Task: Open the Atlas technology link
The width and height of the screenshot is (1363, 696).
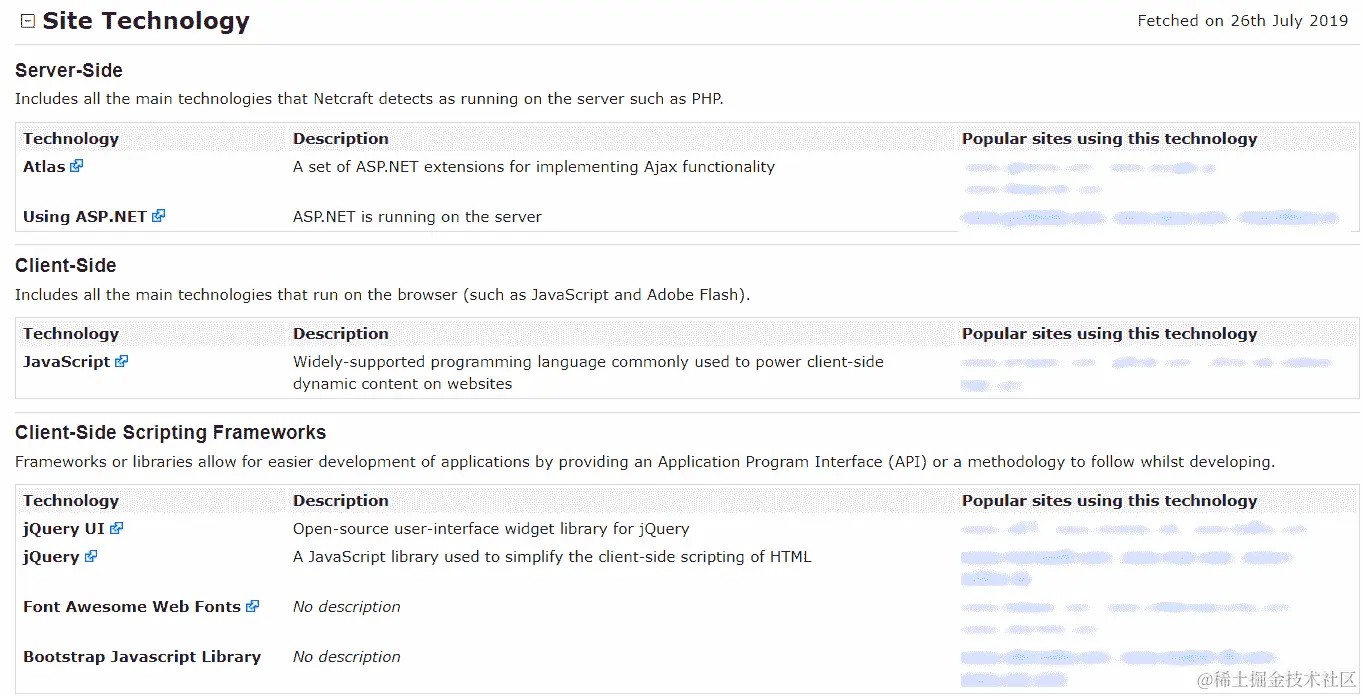Action: [x=44, y=167]
